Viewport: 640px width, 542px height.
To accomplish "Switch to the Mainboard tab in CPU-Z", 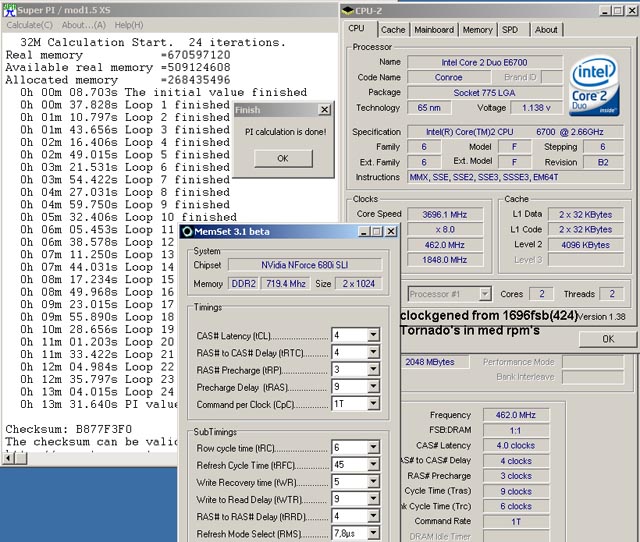I will (x=434, y=30).
